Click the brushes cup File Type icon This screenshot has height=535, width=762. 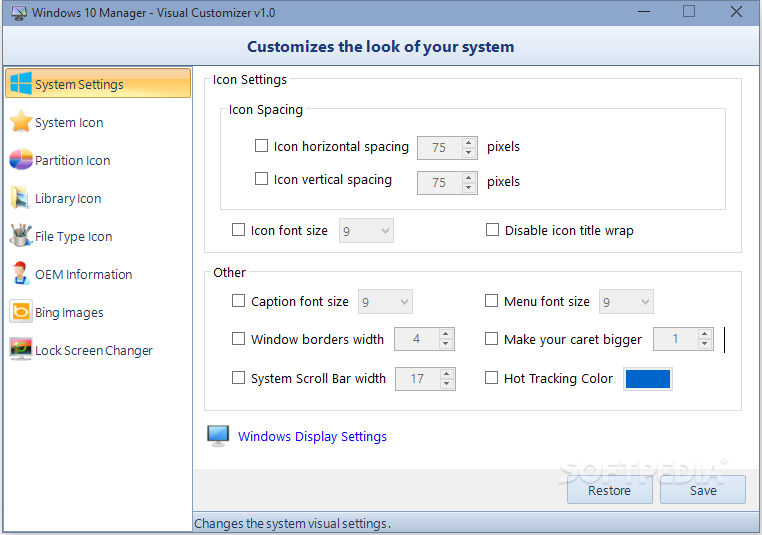[x=21, y=236]
